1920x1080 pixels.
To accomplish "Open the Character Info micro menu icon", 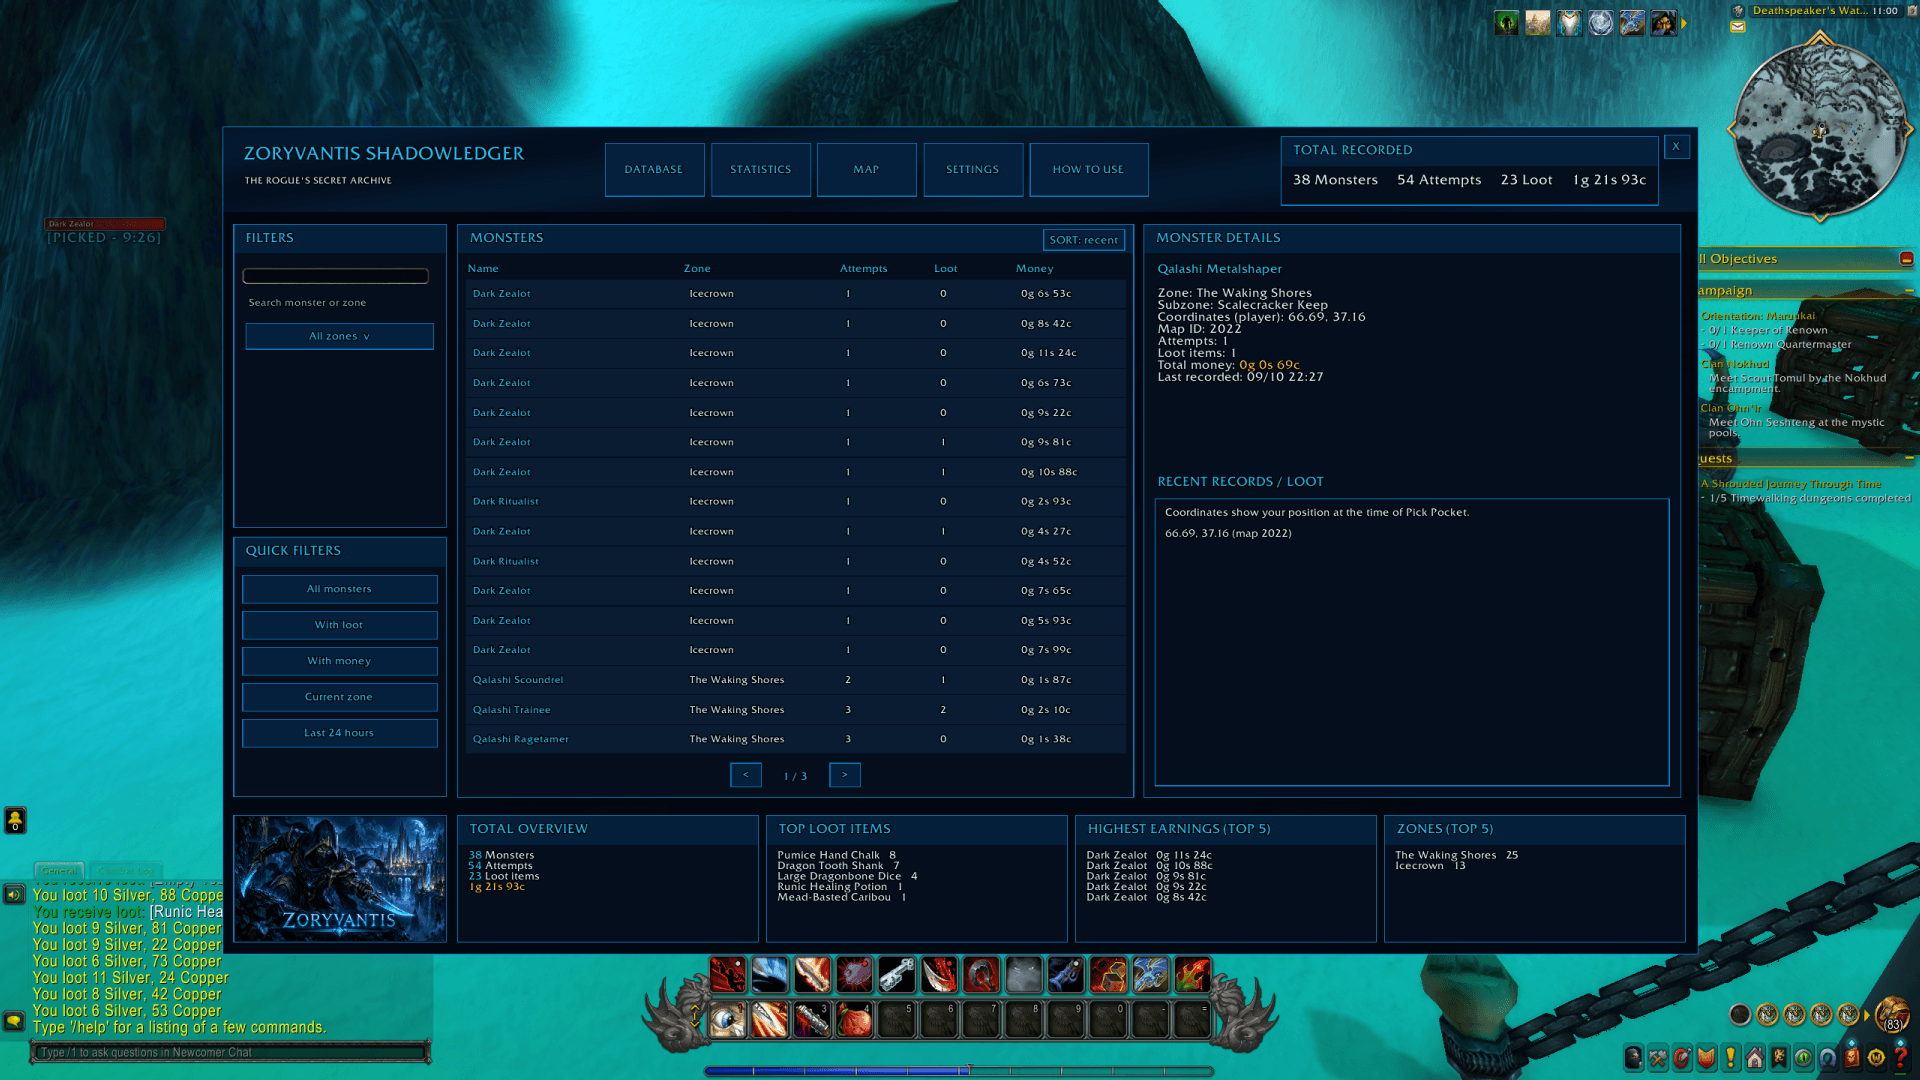I will (1633, 1057).
